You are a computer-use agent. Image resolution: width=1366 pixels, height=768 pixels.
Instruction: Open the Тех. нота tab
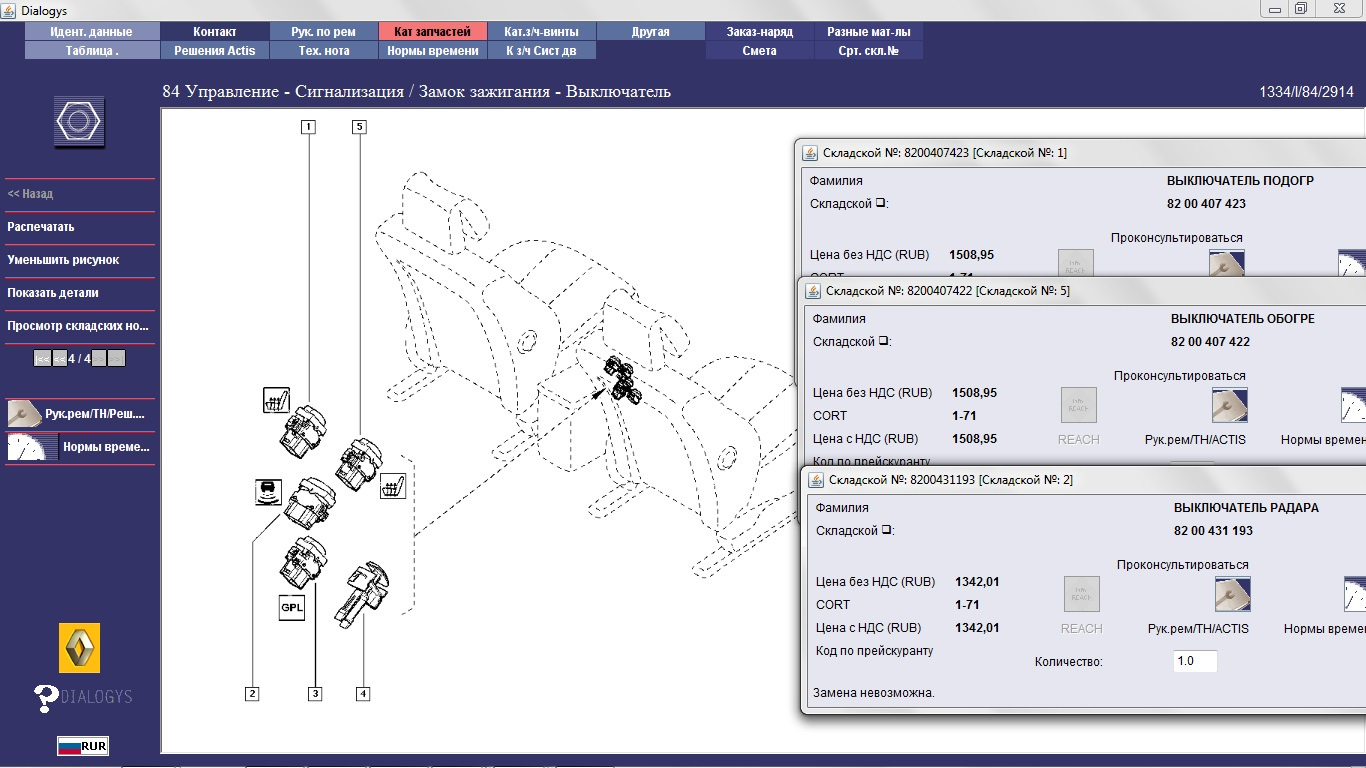pyautogui.click(x=324, y=51)
